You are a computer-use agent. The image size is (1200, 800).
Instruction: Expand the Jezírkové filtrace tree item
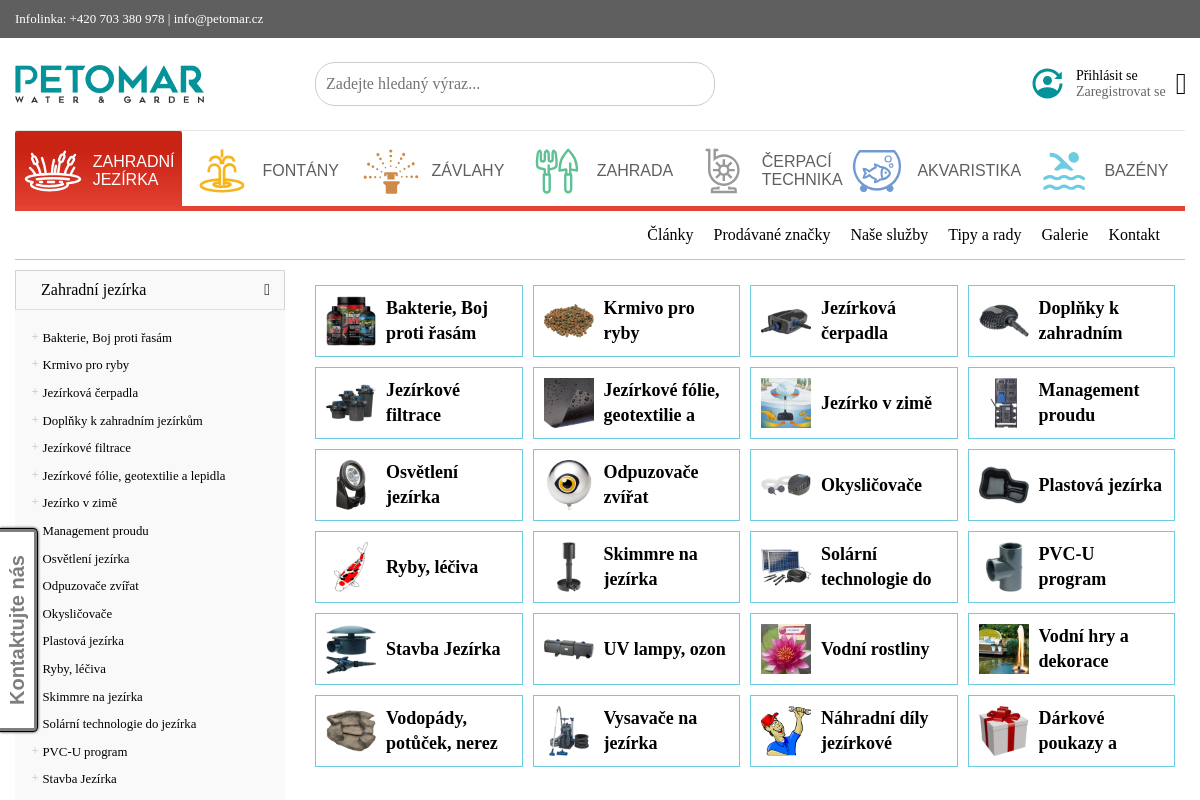[x=35, y=447]
